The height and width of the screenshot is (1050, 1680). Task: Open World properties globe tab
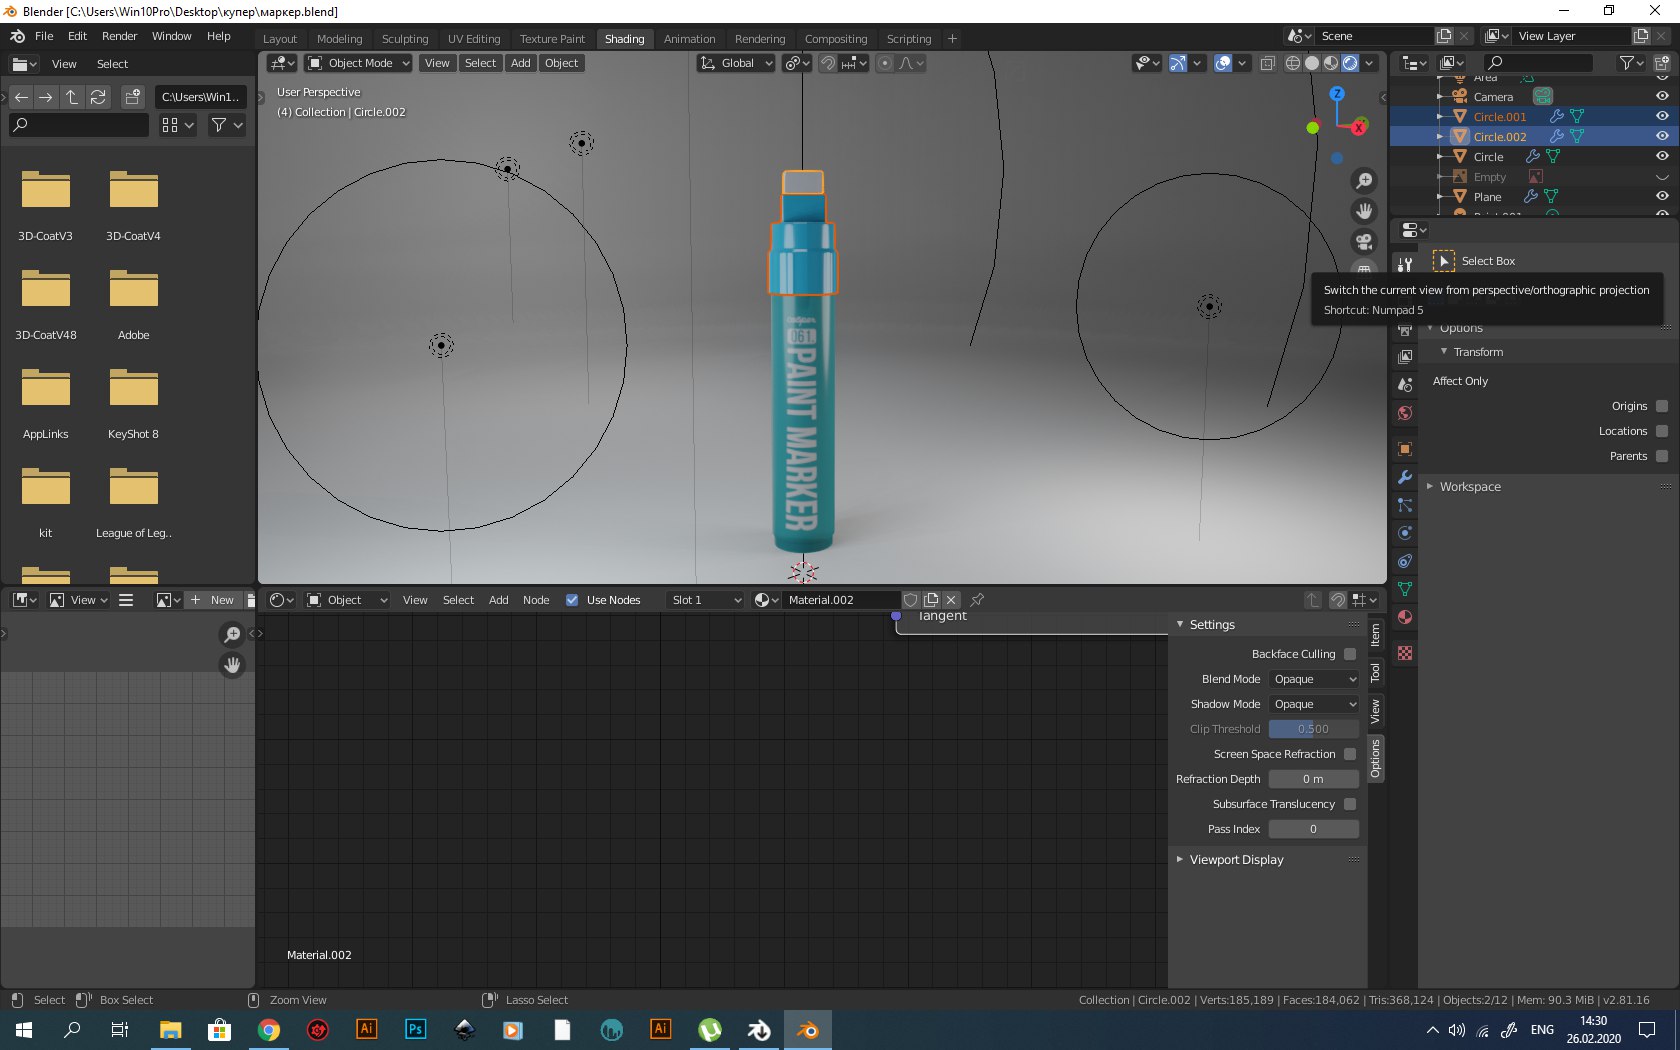point(1405,413)
